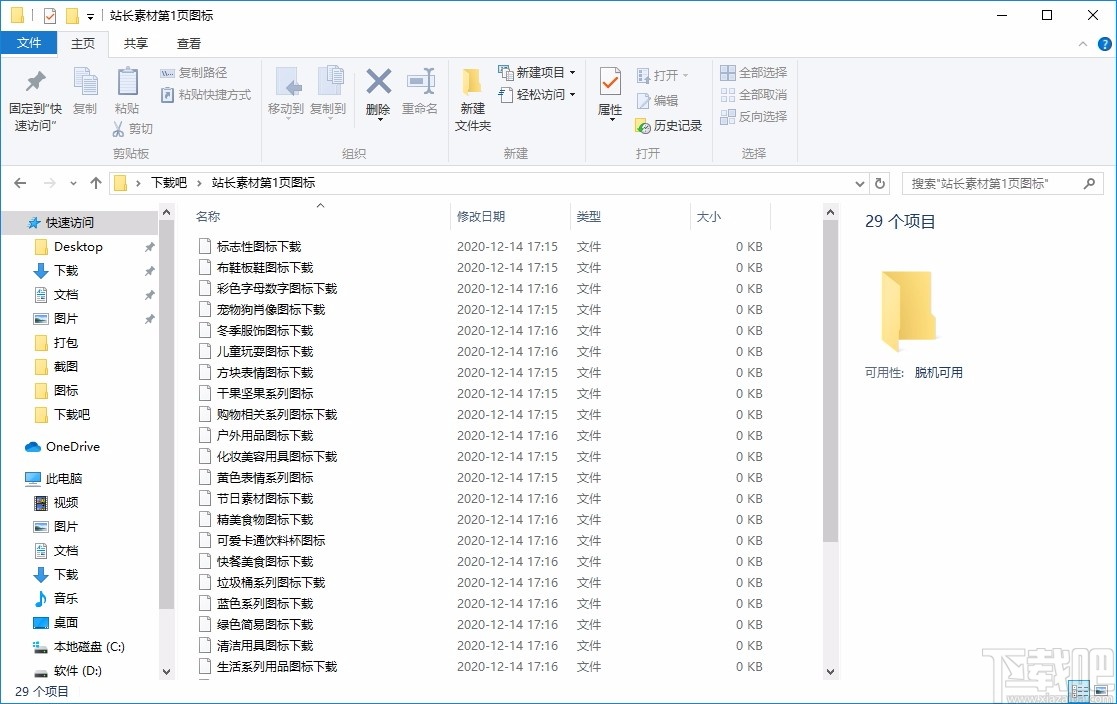Click the 复制 (Copy) icon in ribbon
Image resolution: width=1117 pixels, height=704 pixels.
pos(85,95)
